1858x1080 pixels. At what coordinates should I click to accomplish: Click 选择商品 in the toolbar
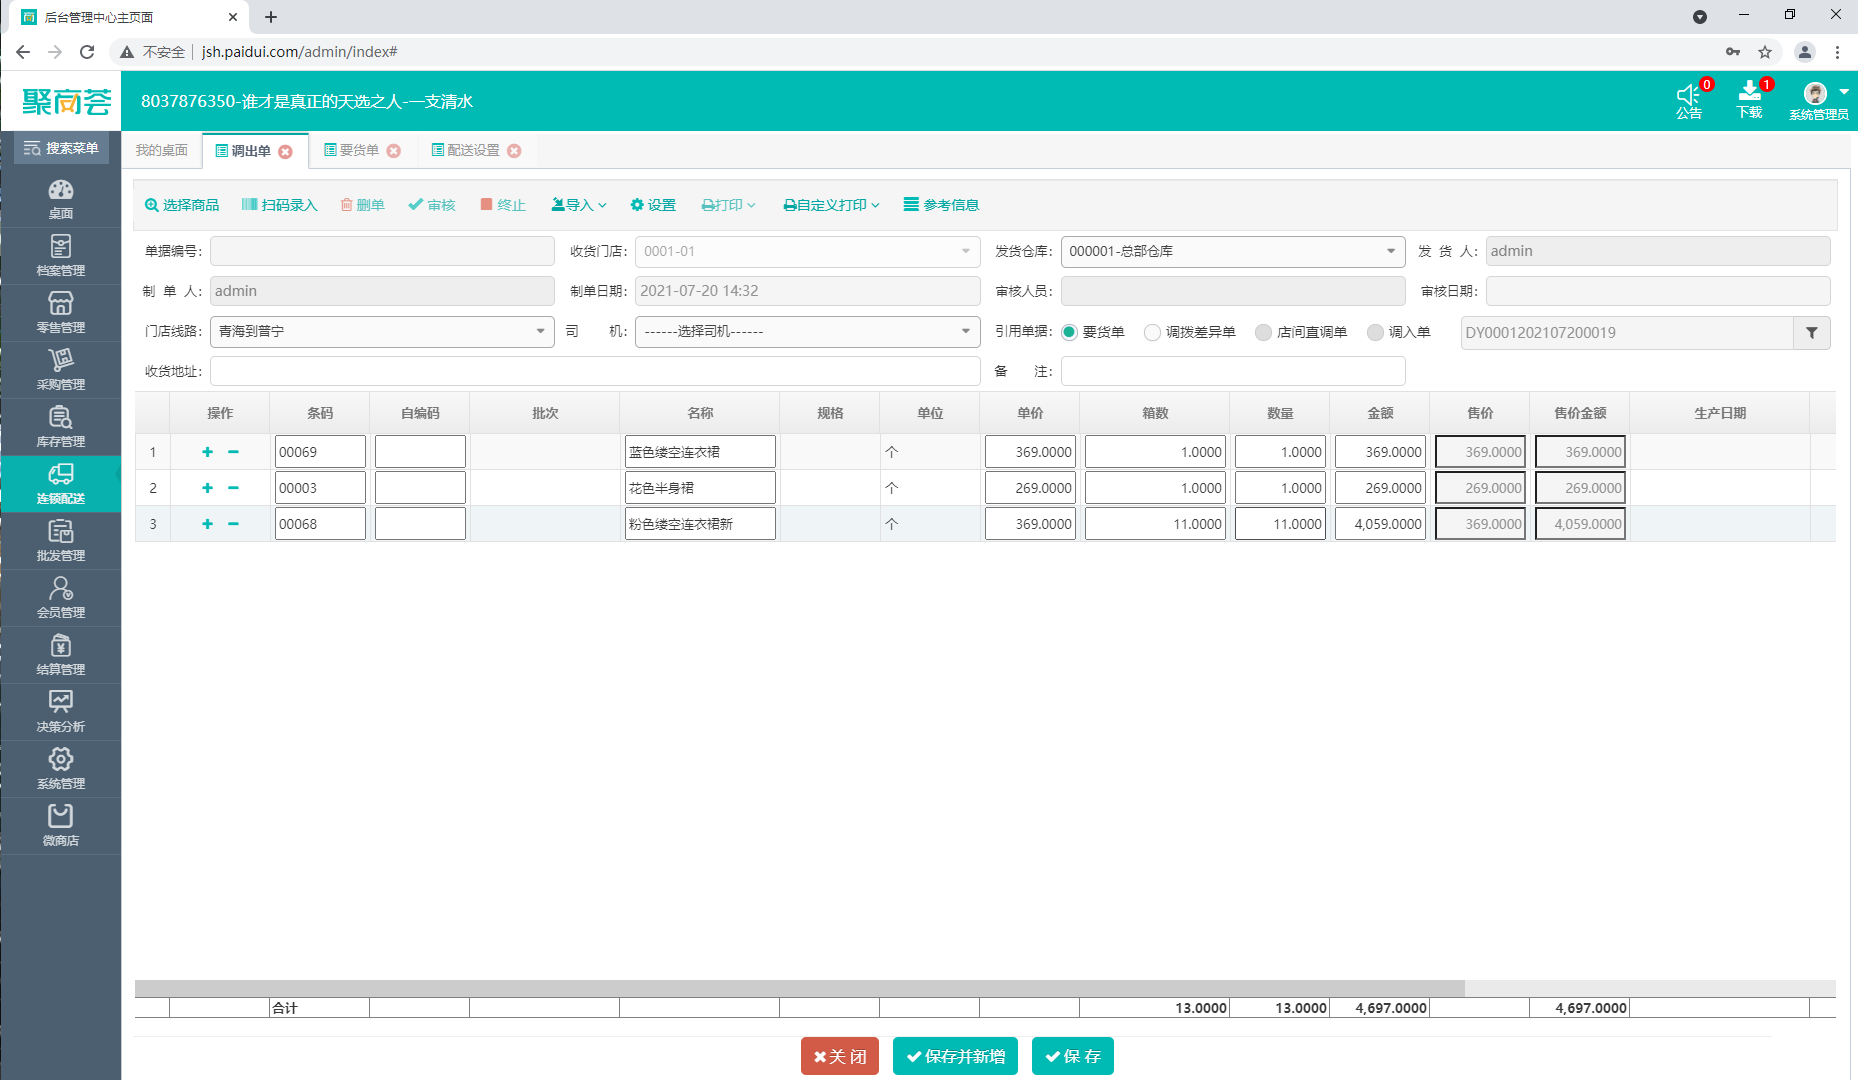[182, 205]
